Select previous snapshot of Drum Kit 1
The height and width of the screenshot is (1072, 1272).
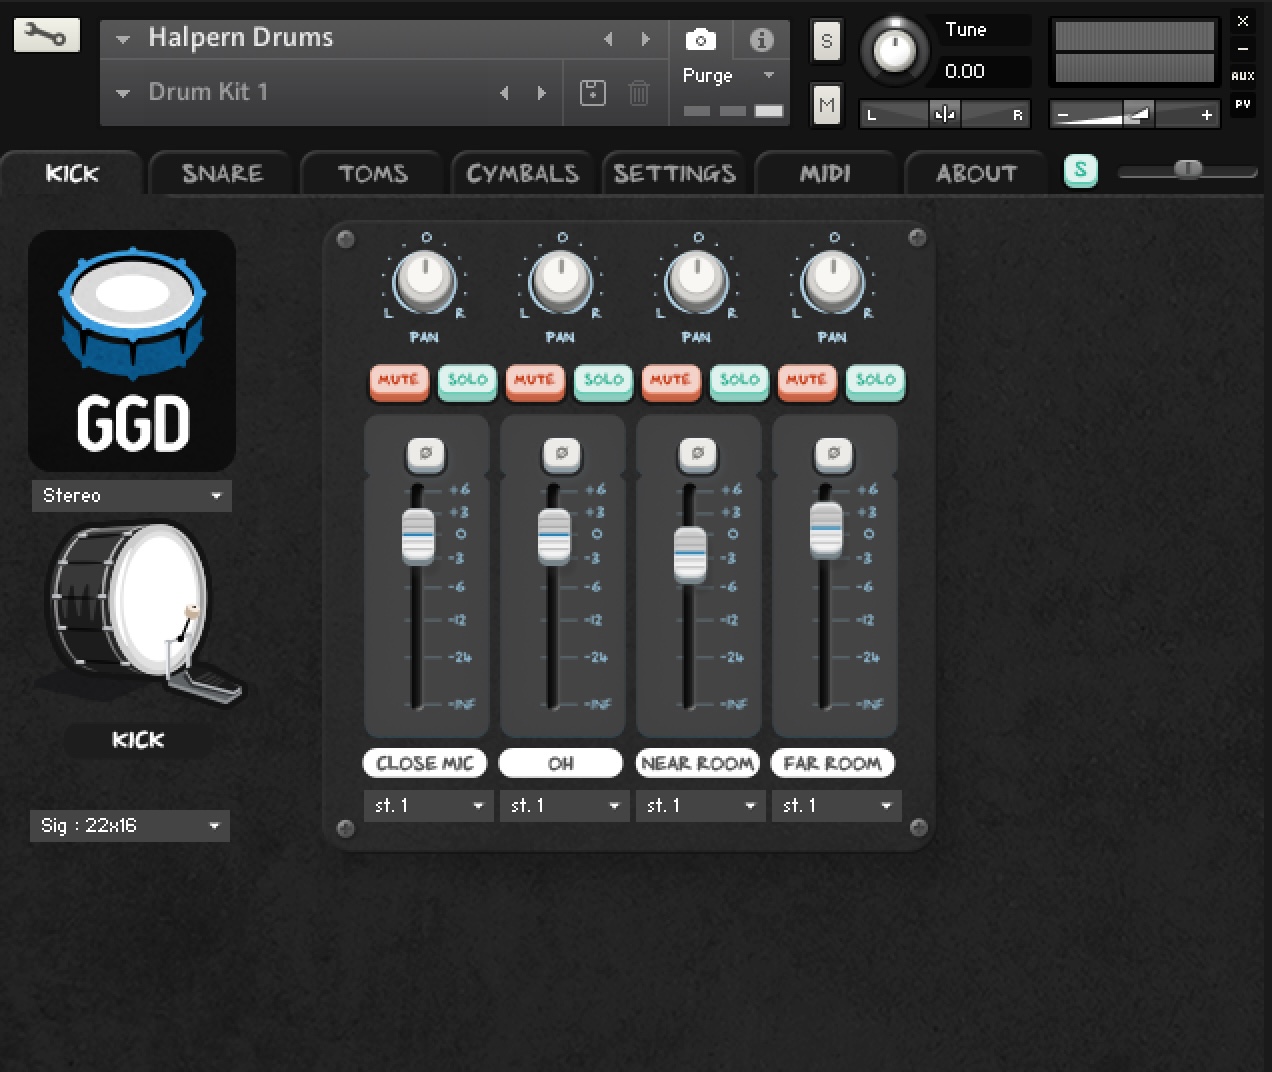[504, 93]
